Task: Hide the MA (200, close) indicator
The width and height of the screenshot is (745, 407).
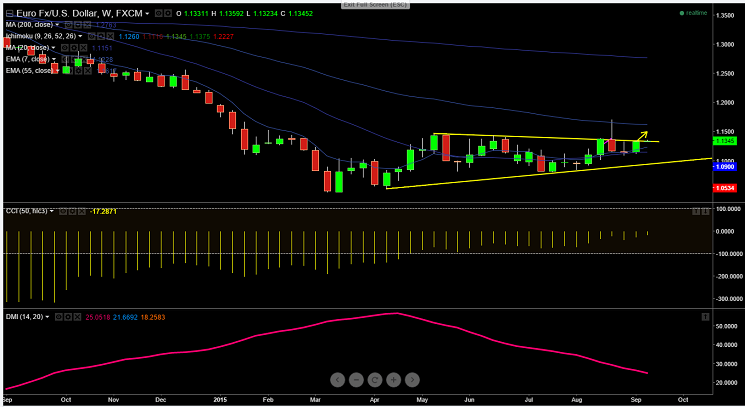Action: [68, 25]
